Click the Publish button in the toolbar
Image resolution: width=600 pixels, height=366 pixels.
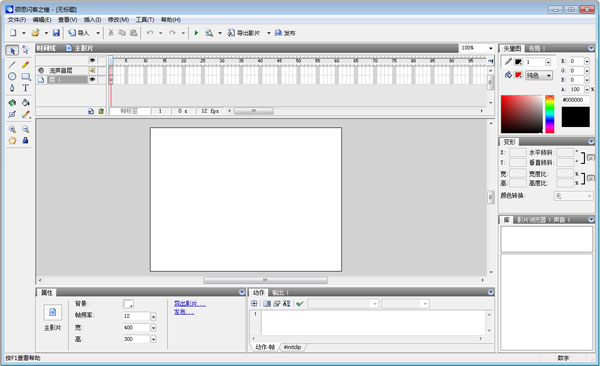point(285,33)
